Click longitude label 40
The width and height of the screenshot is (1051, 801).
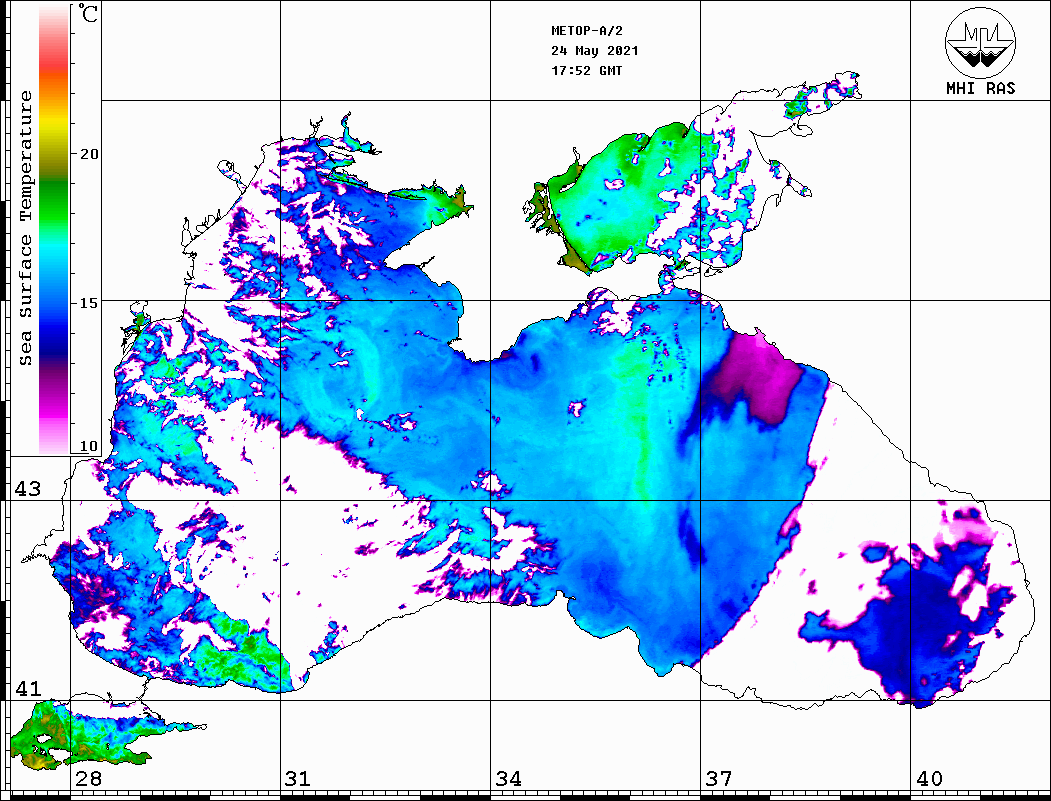(x=929, y=779)
